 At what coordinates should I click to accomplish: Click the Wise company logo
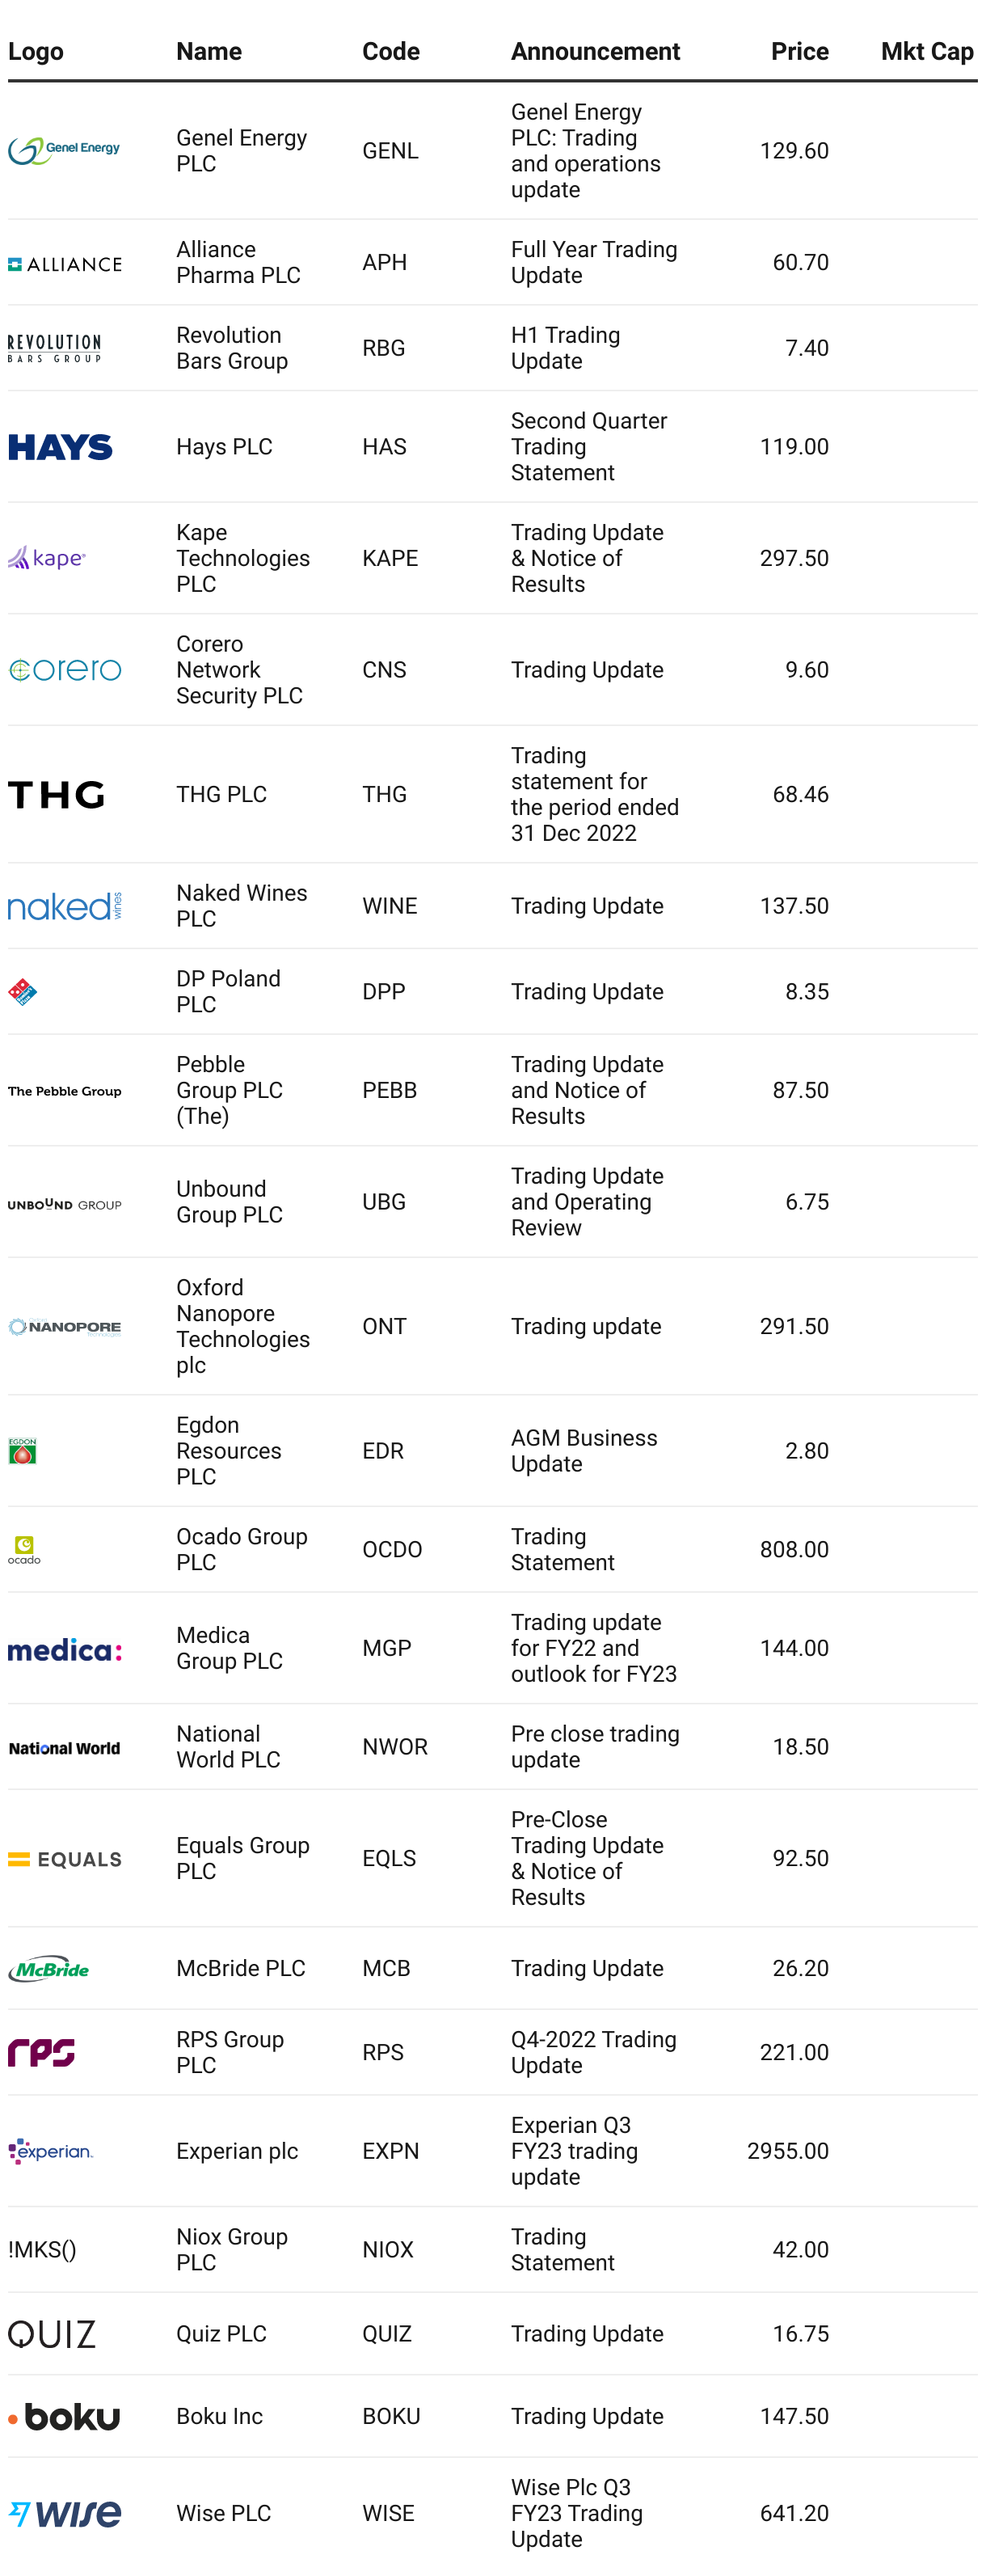tap(64, 2513)
